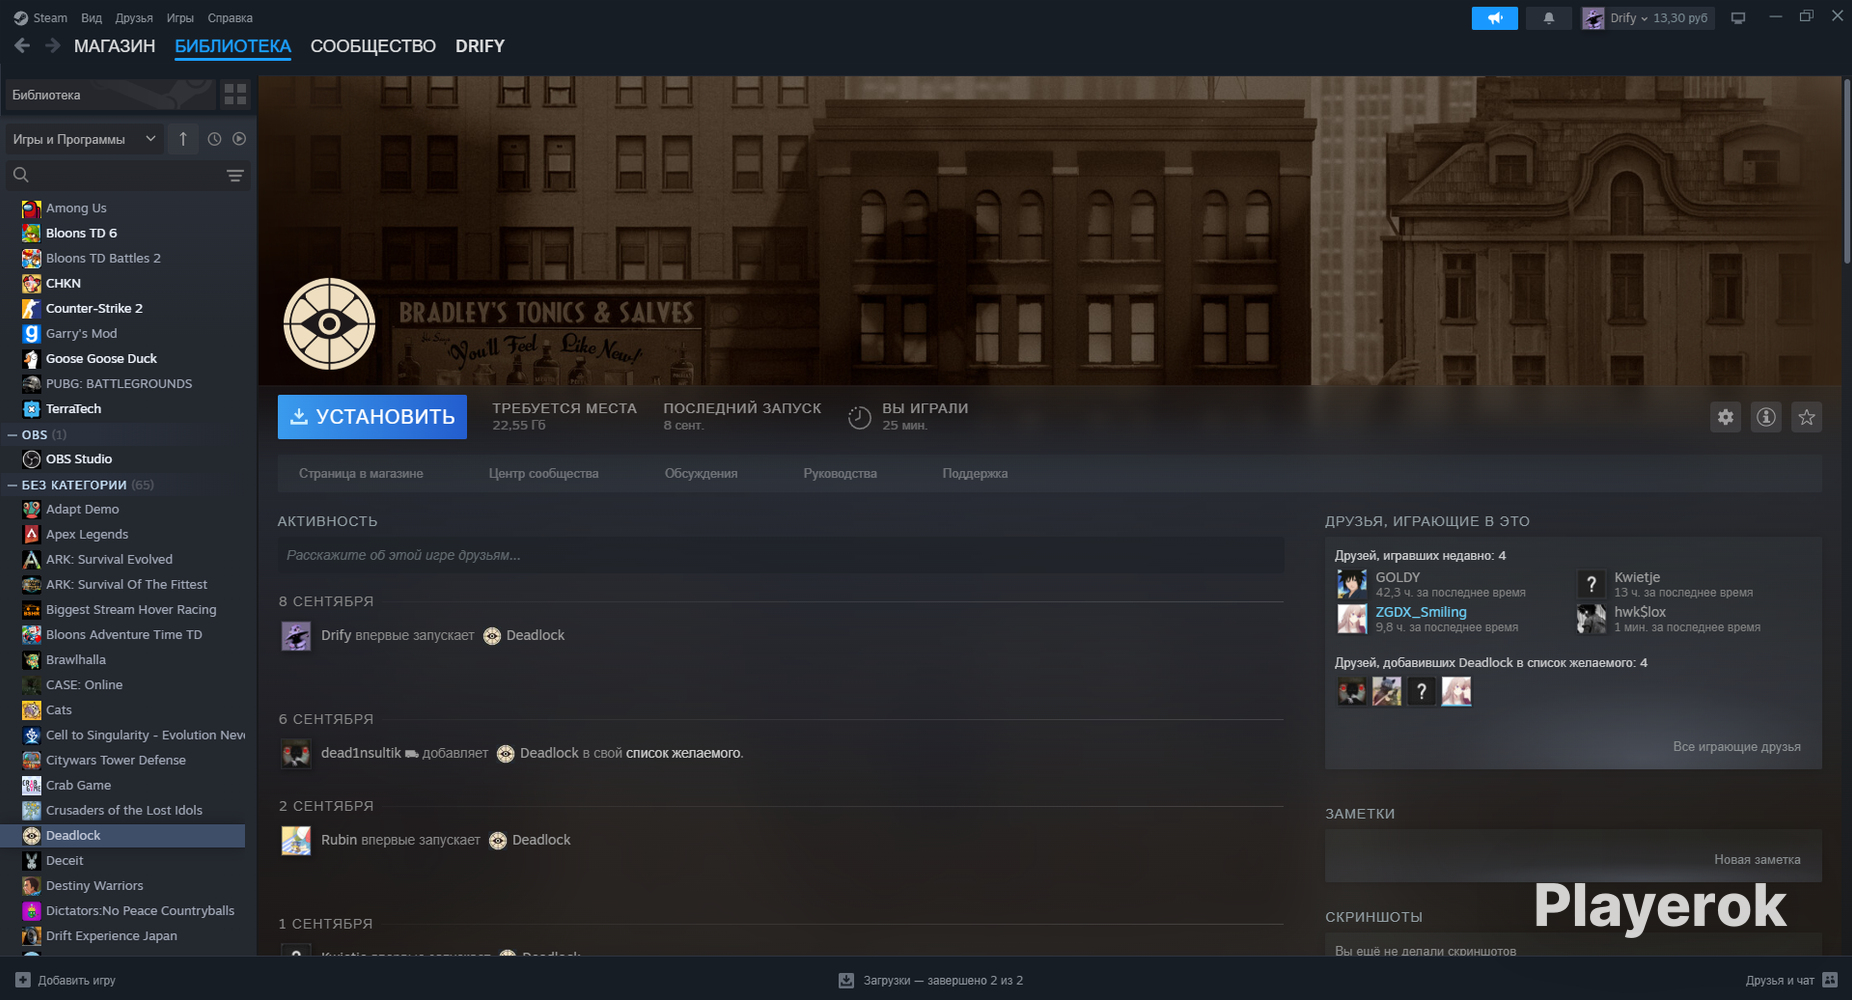Open Руководства link
1852x1000 pixels.
coord(840,473)
